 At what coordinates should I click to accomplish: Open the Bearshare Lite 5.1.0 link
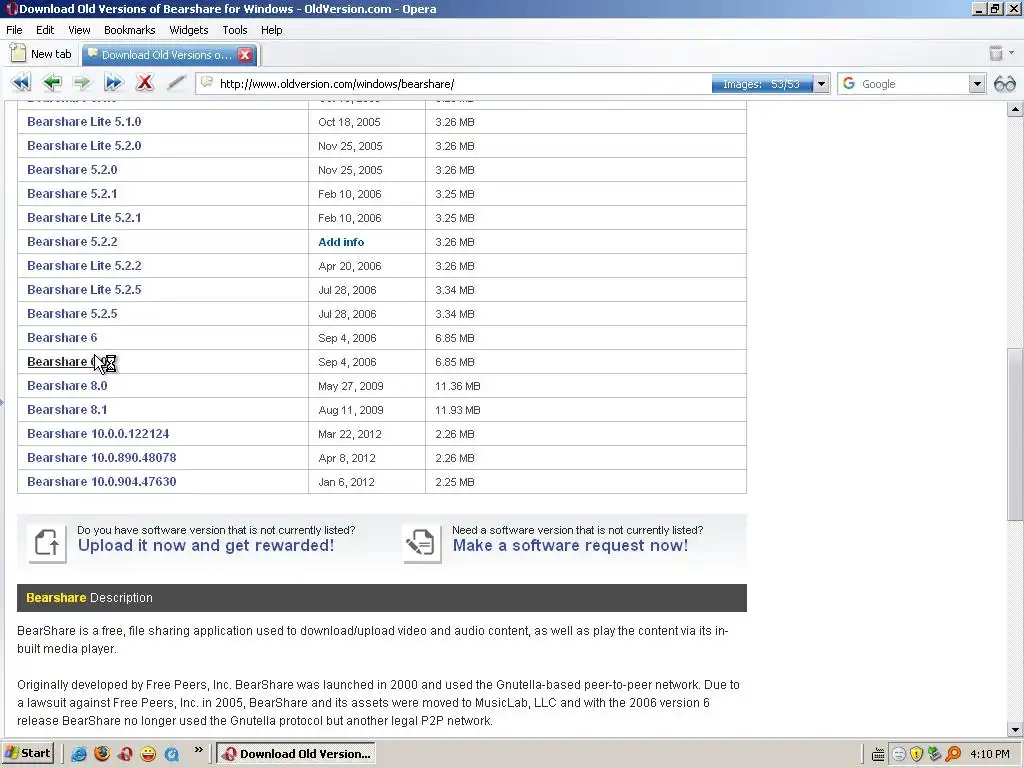click(x=84, y=121)
